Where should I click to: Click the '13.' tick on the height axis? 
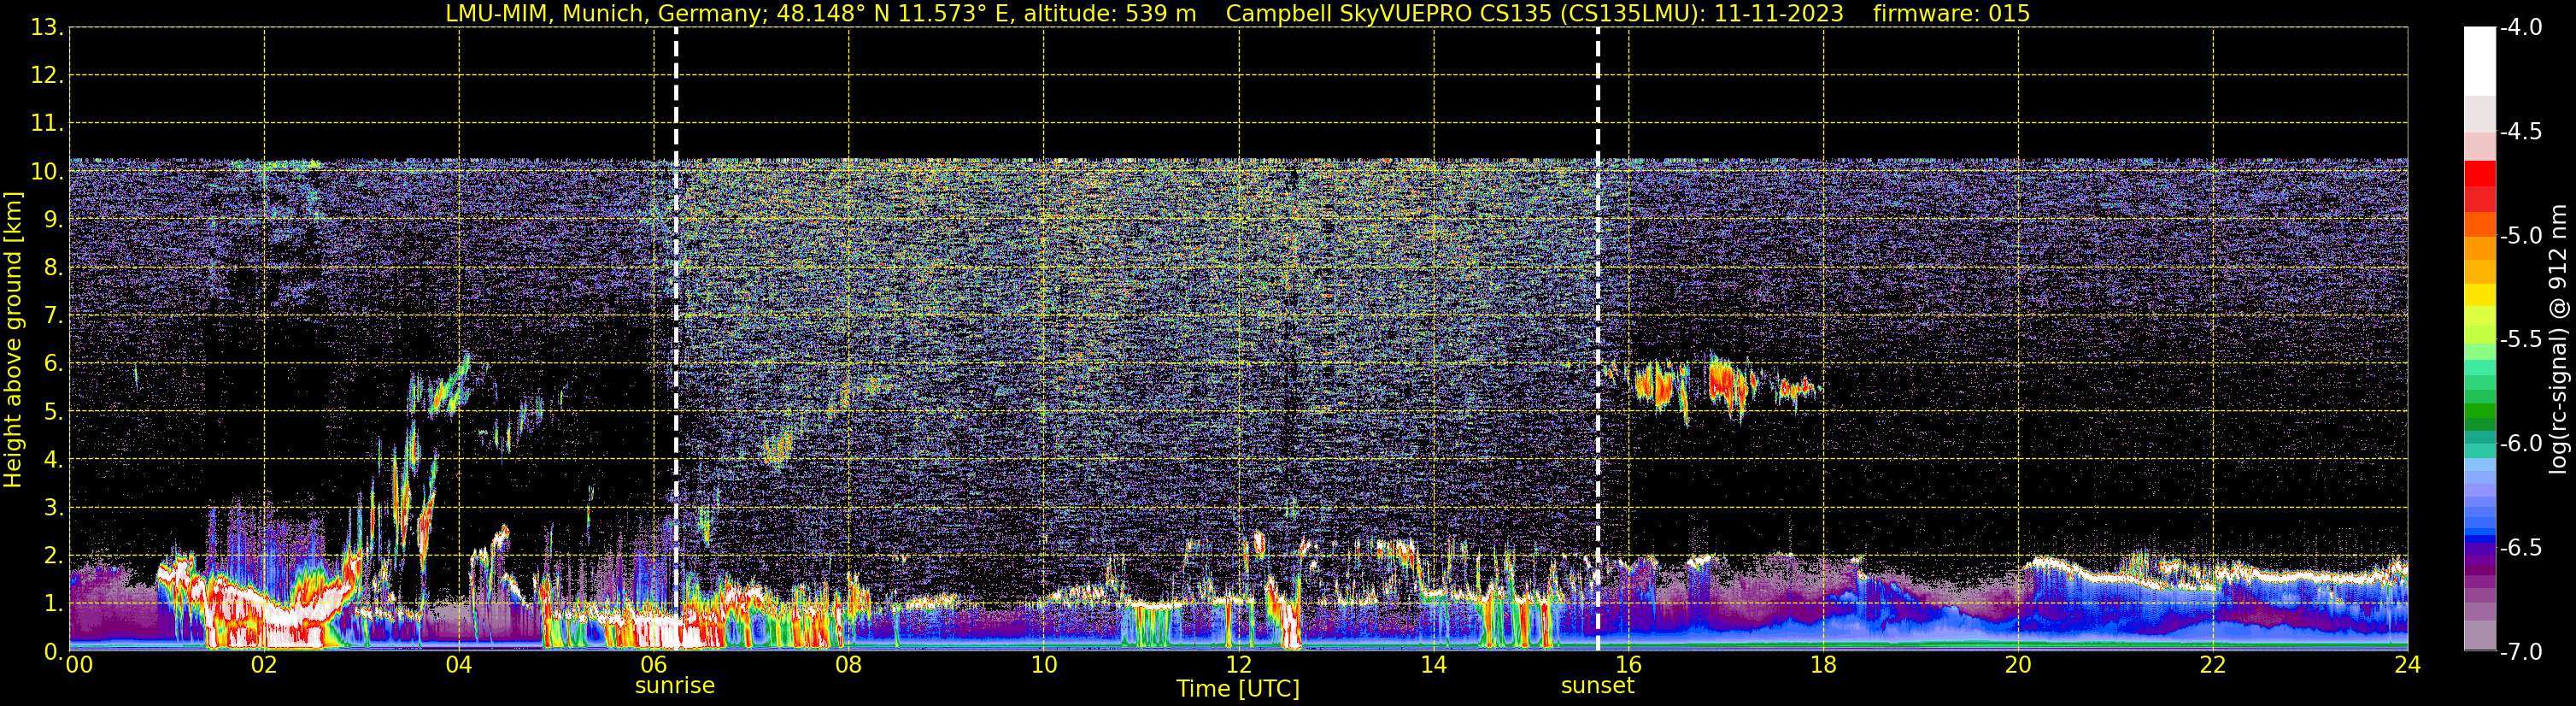[x=46, y=27]
